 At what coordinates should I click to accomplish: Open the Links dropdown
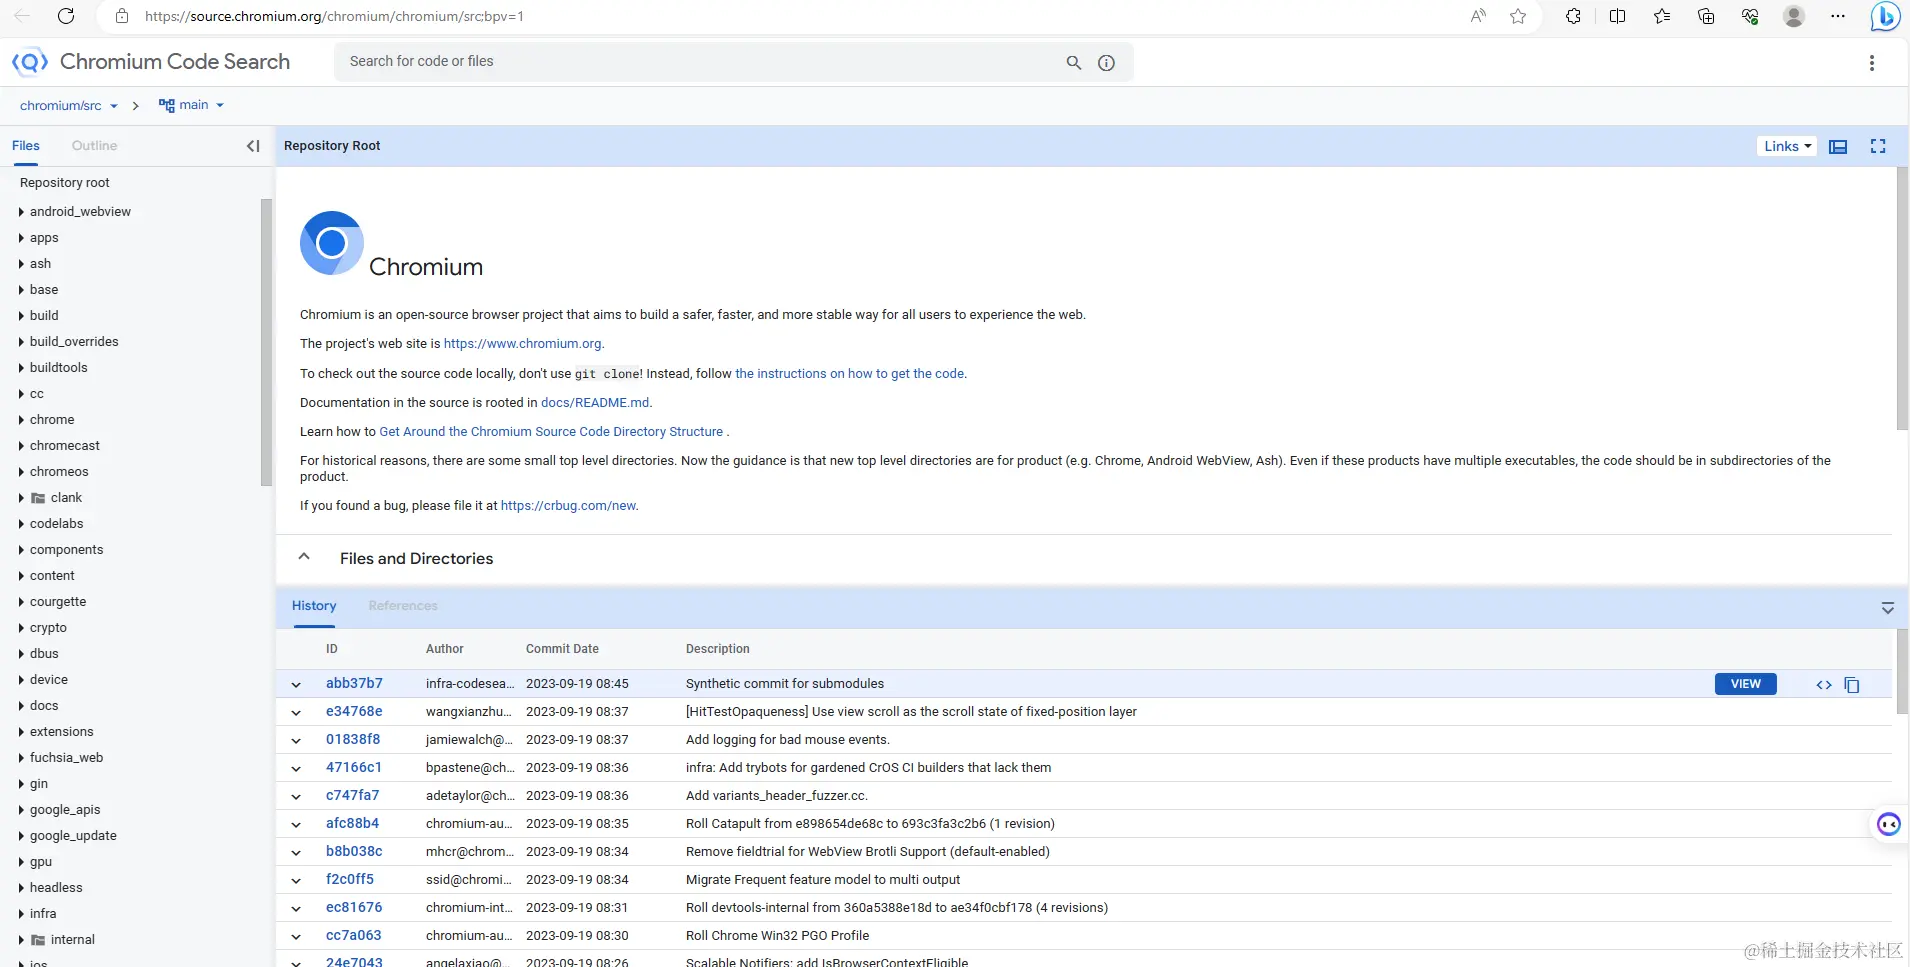tap(1787, 146)
